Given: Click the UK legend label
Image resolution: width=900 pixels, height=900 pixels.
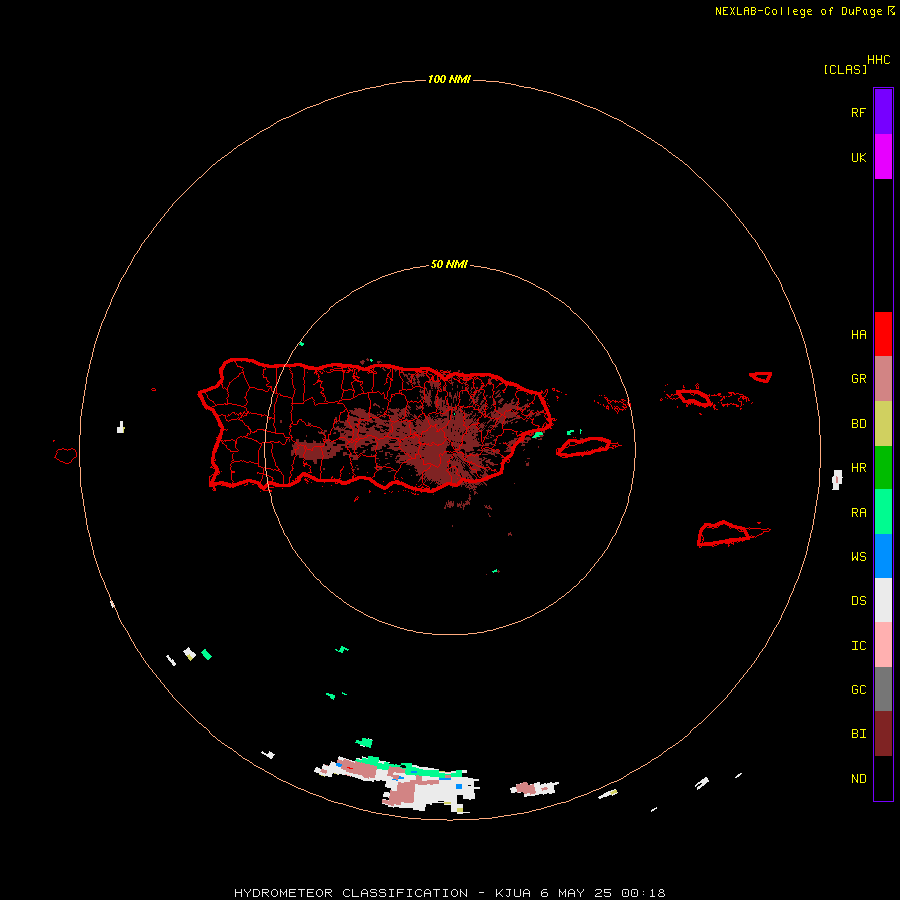Looking at the screenshot, I should tap(858, 157).
